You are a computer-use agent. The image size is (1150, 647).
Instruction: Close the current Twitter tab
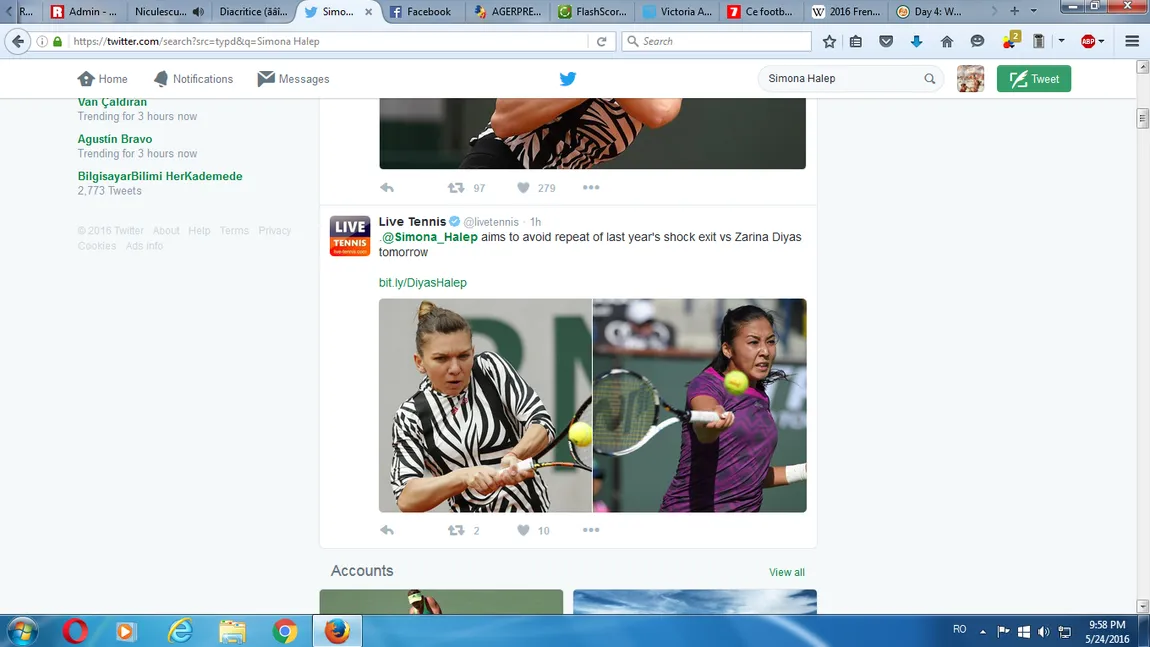click(x=368, y=12)
